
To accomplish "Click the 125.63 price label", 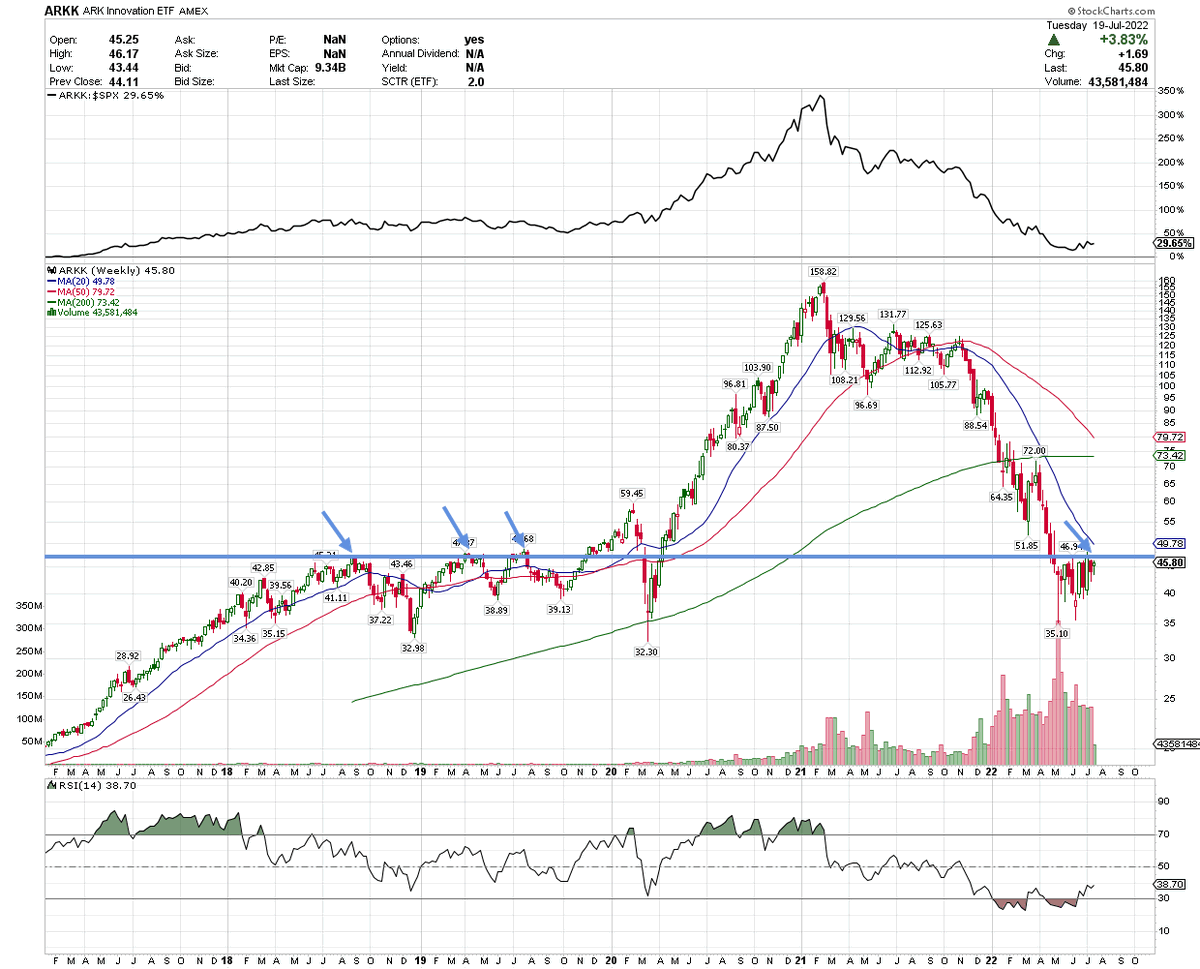I will [927, 325].
